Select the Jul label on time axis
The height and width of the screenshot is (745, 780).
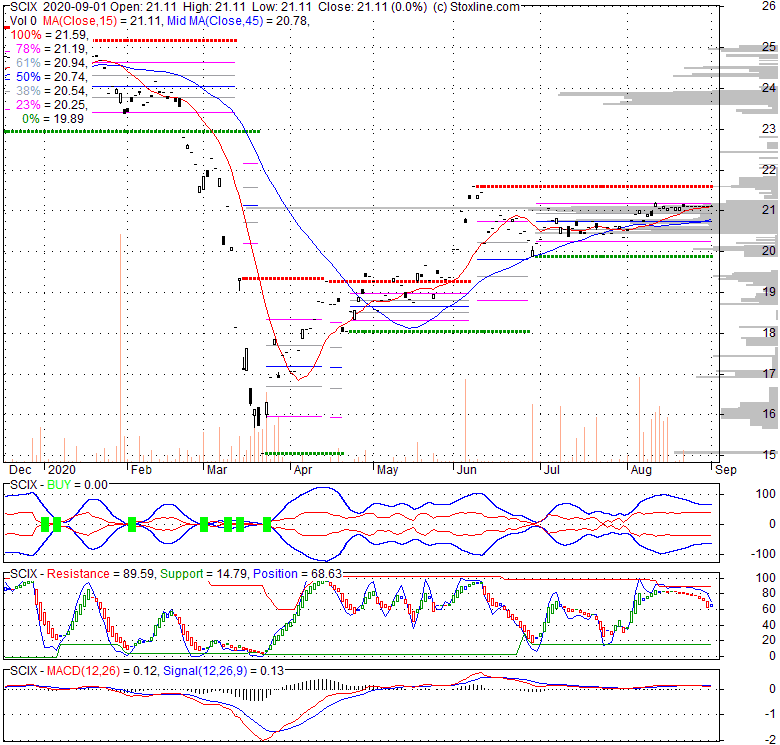(552, 469)
